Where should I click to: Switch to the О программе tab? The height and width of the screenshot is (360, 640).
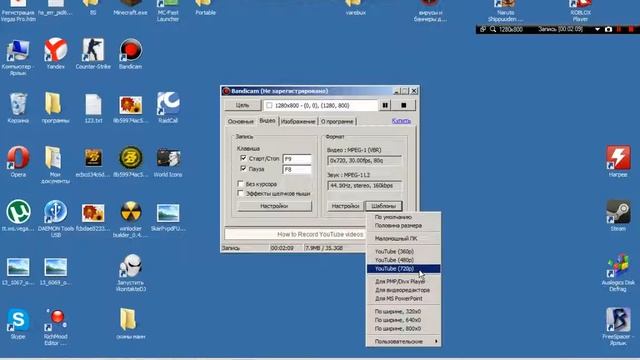337,121
